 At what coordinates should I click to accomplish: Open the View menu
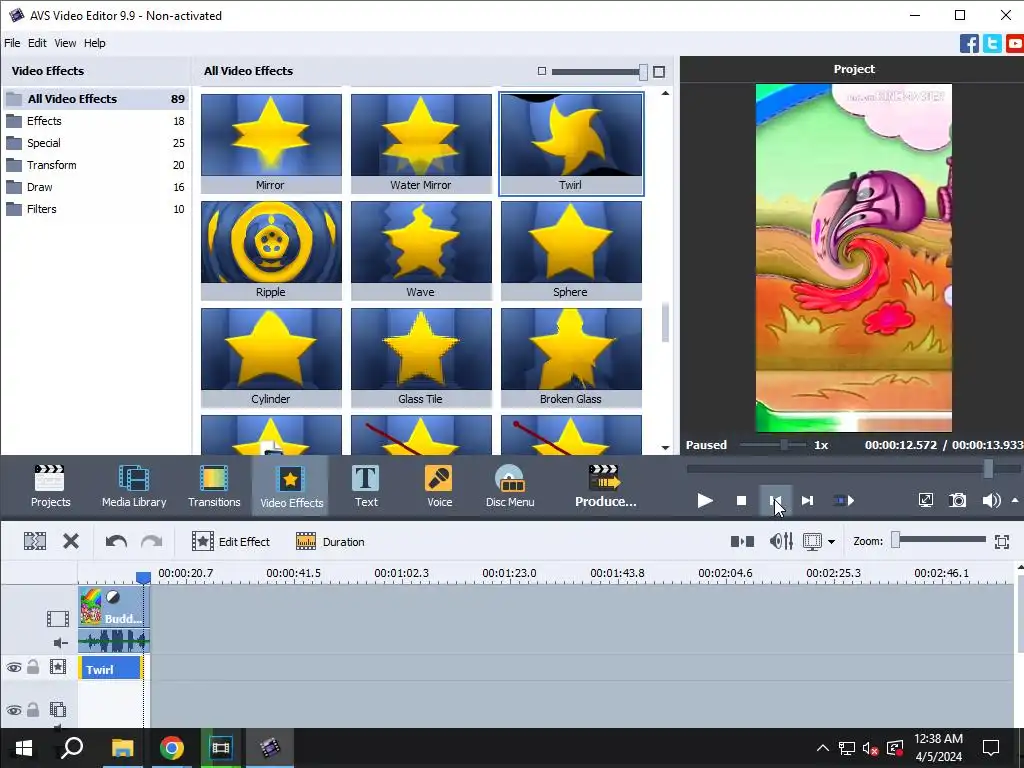(65, 43)
